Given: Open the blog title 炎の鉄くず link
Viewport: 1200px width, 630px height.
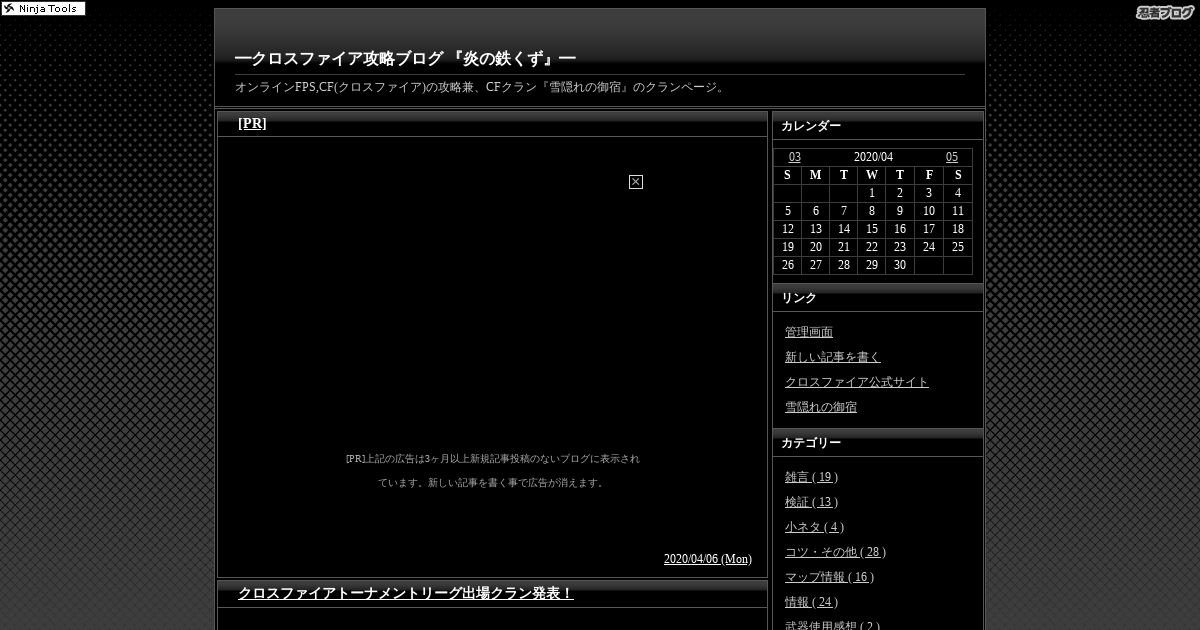Looking at the screenshot, I should point(405,59).
